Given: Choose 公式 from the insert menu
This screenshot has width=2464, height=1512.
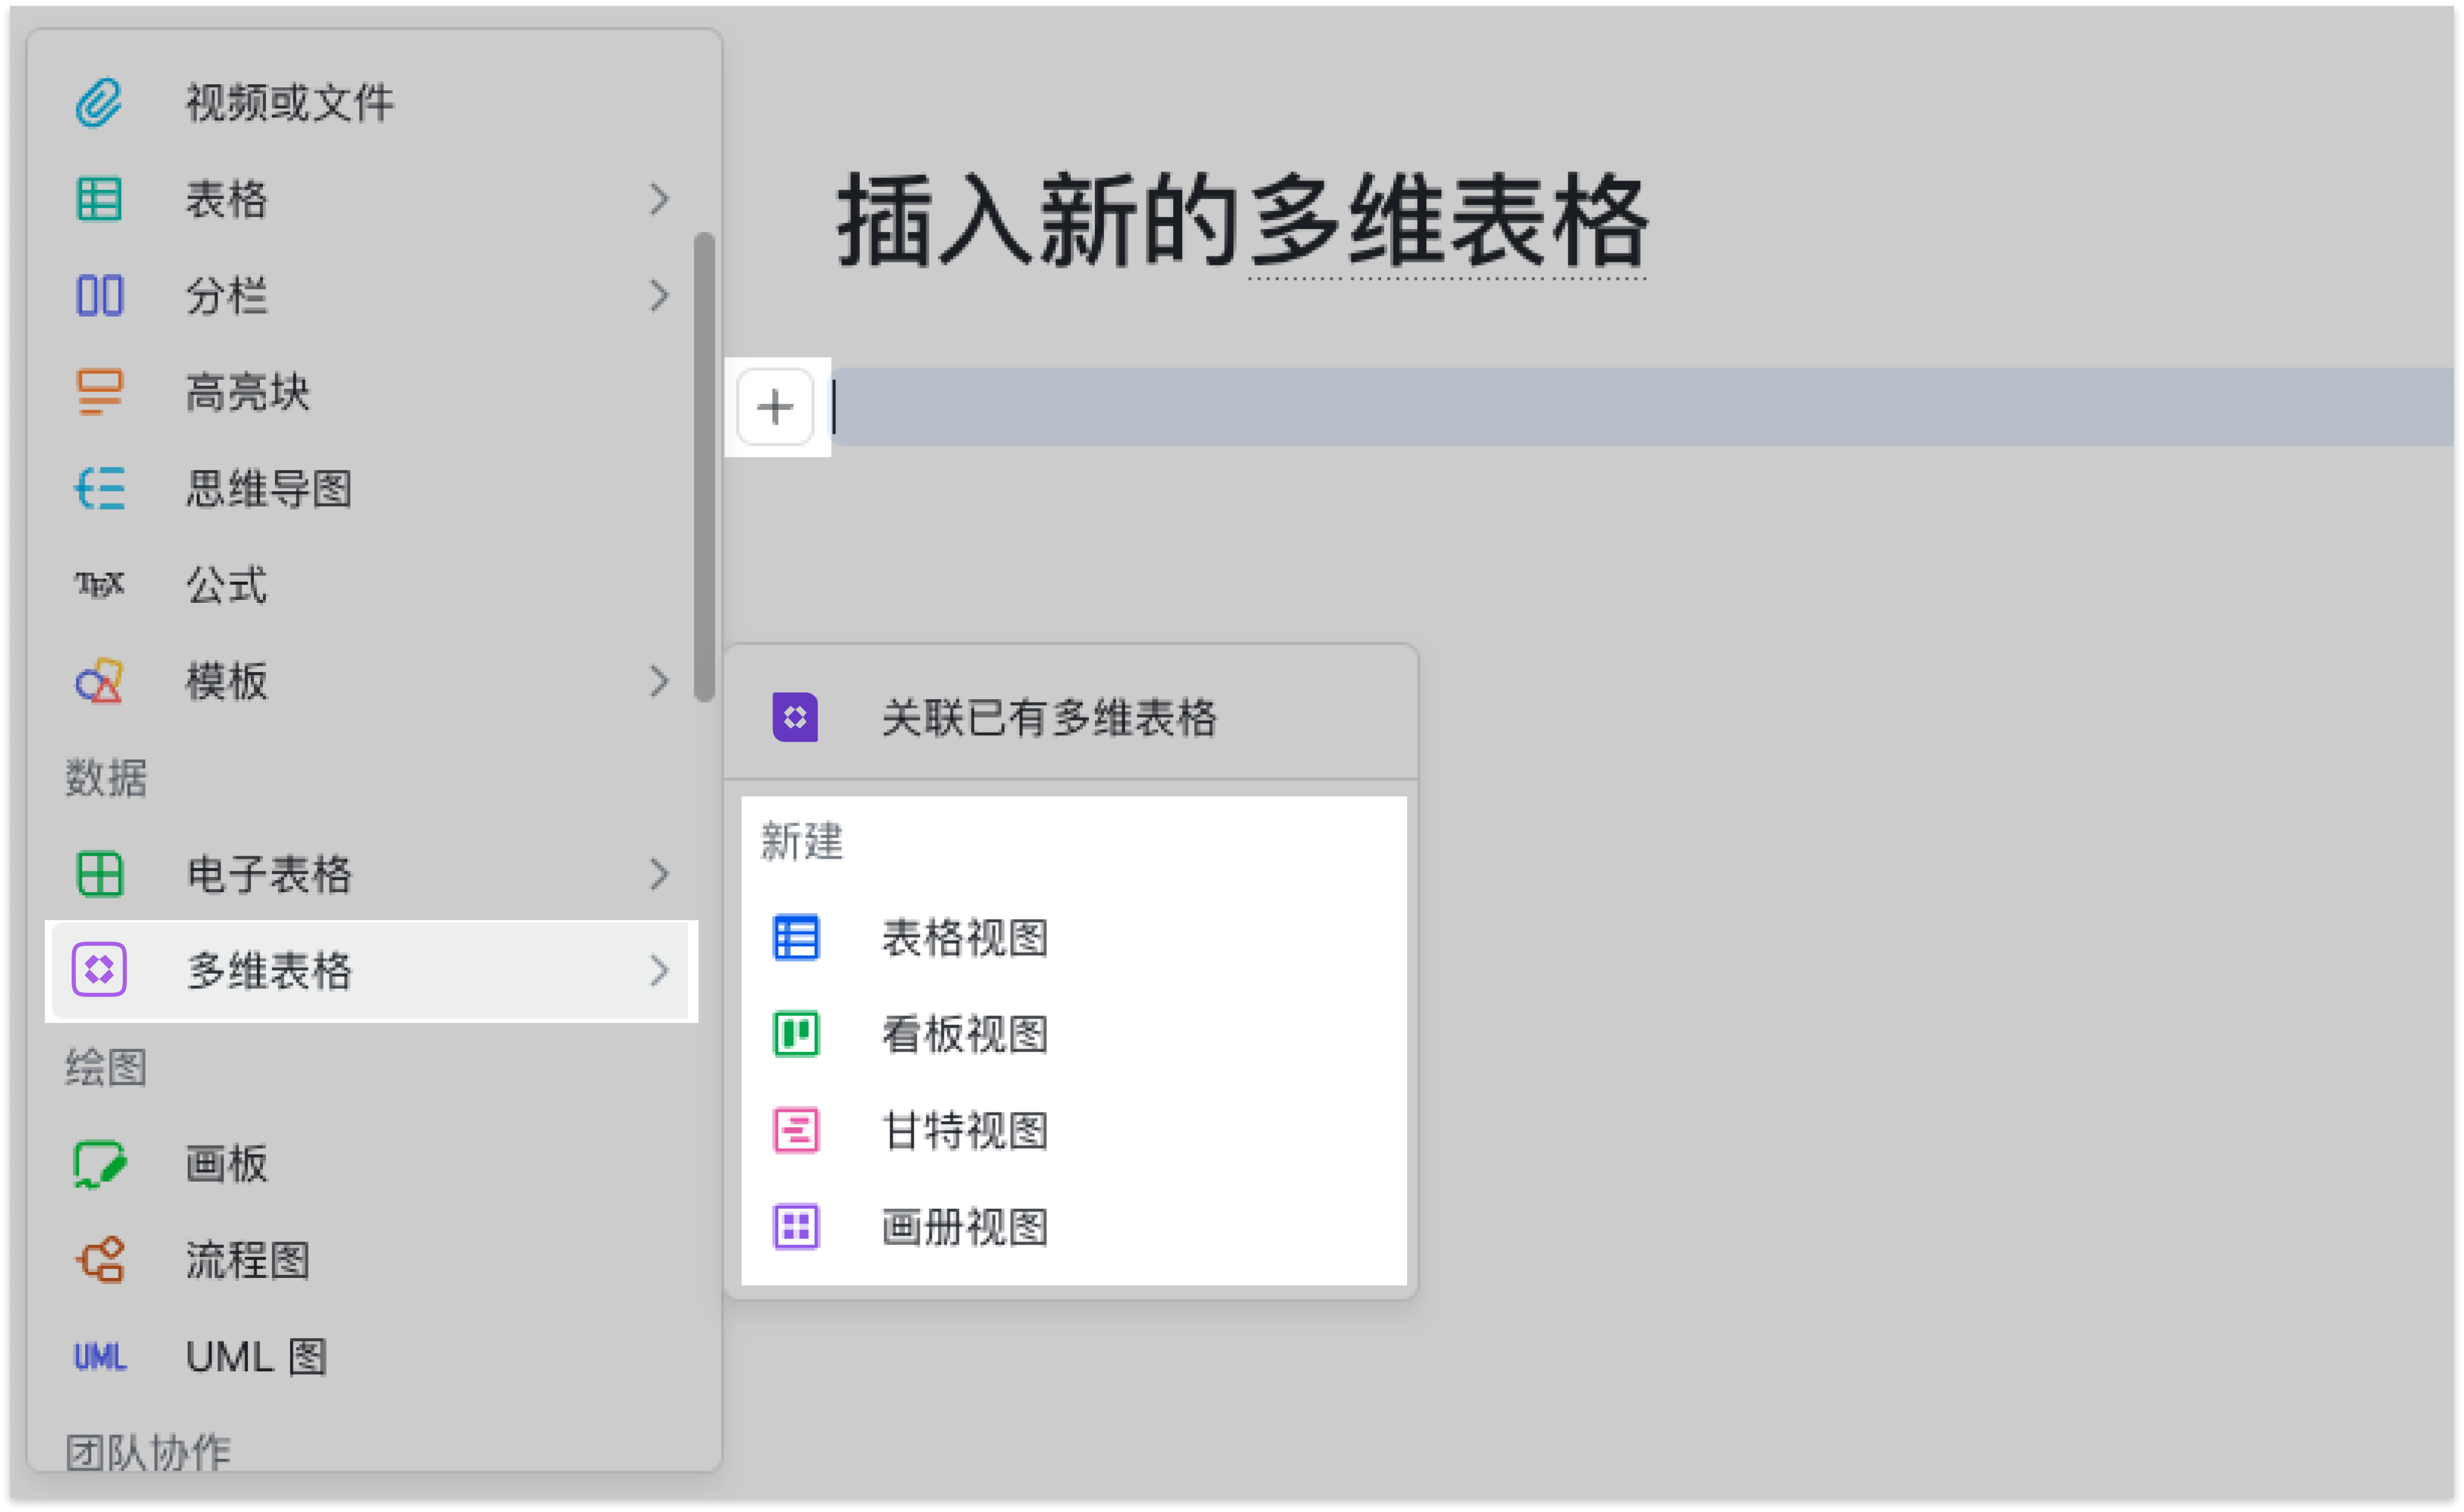Looking at the screenshot, I should click(370, 585).
